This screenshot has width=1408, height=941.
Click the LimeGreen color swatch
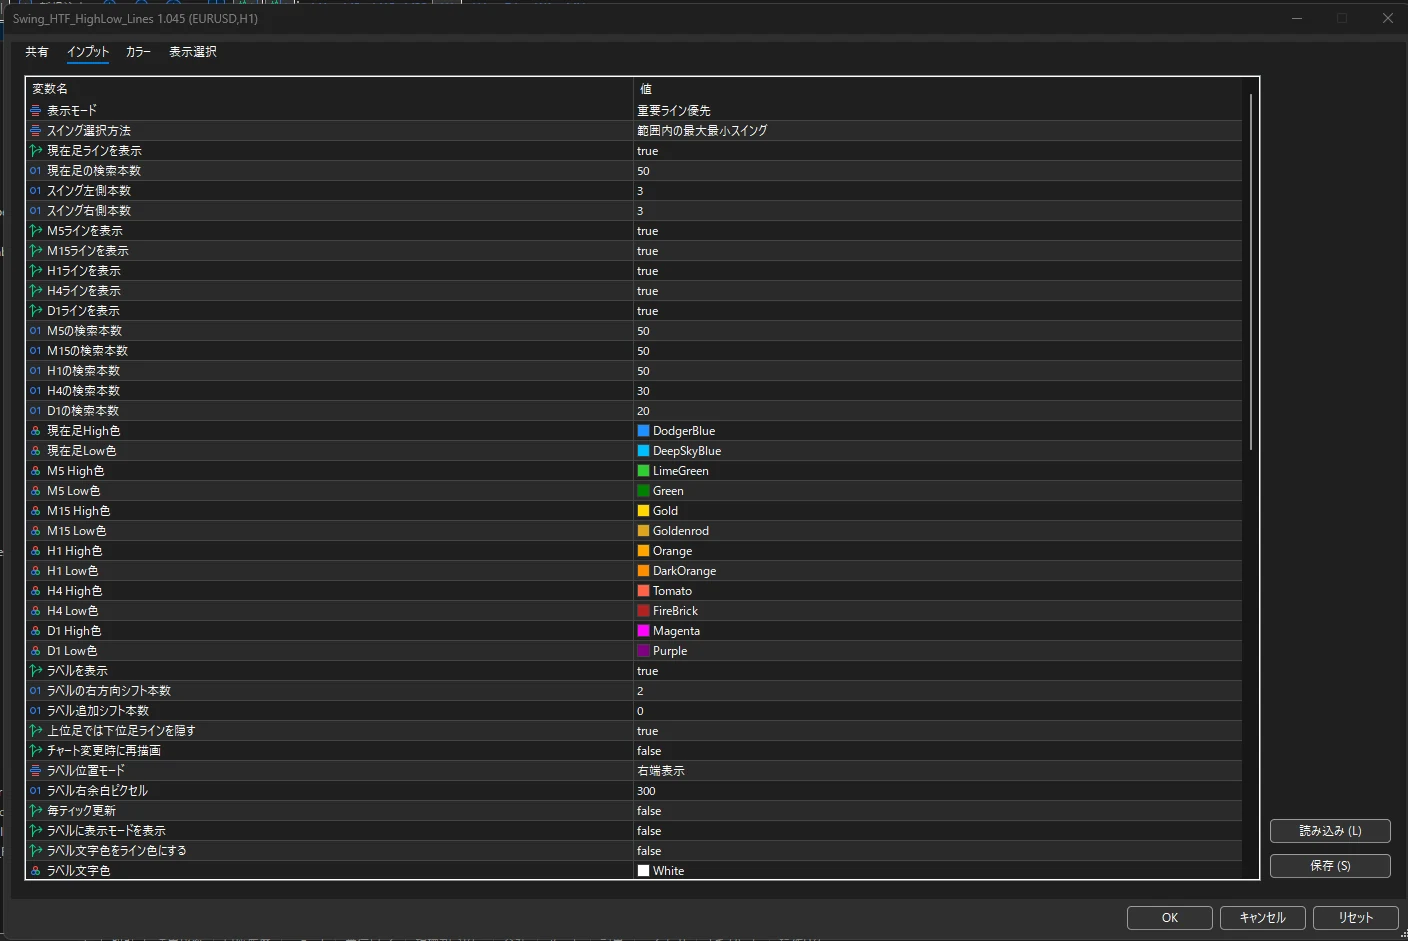tap(644, 471)
